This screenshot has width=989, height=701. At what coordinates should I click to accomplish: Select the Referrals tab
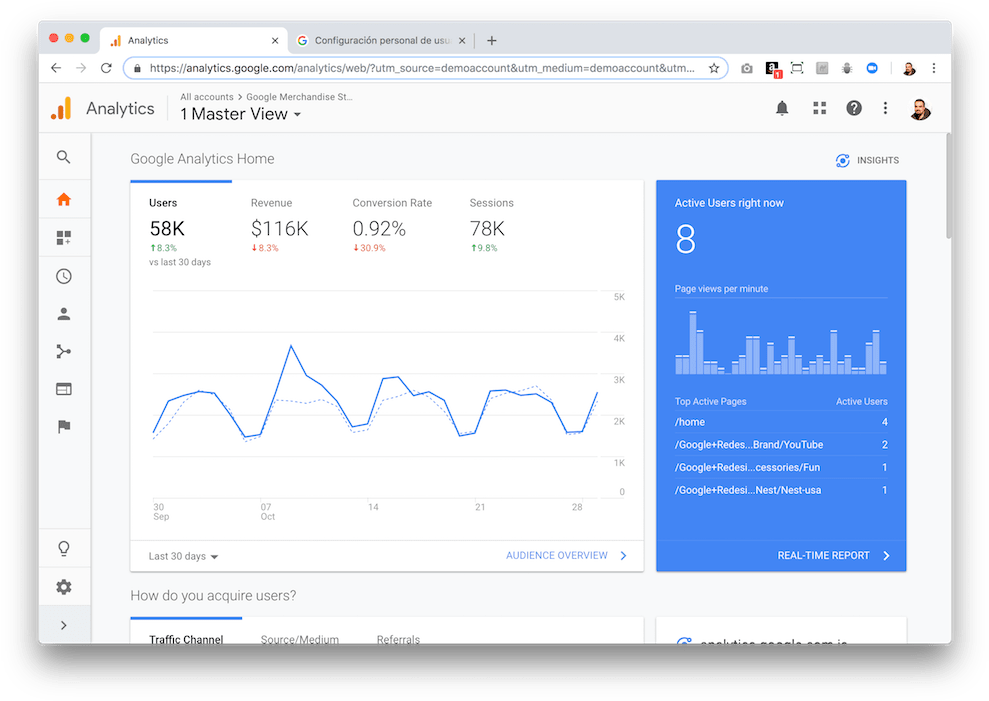point(398,638)
